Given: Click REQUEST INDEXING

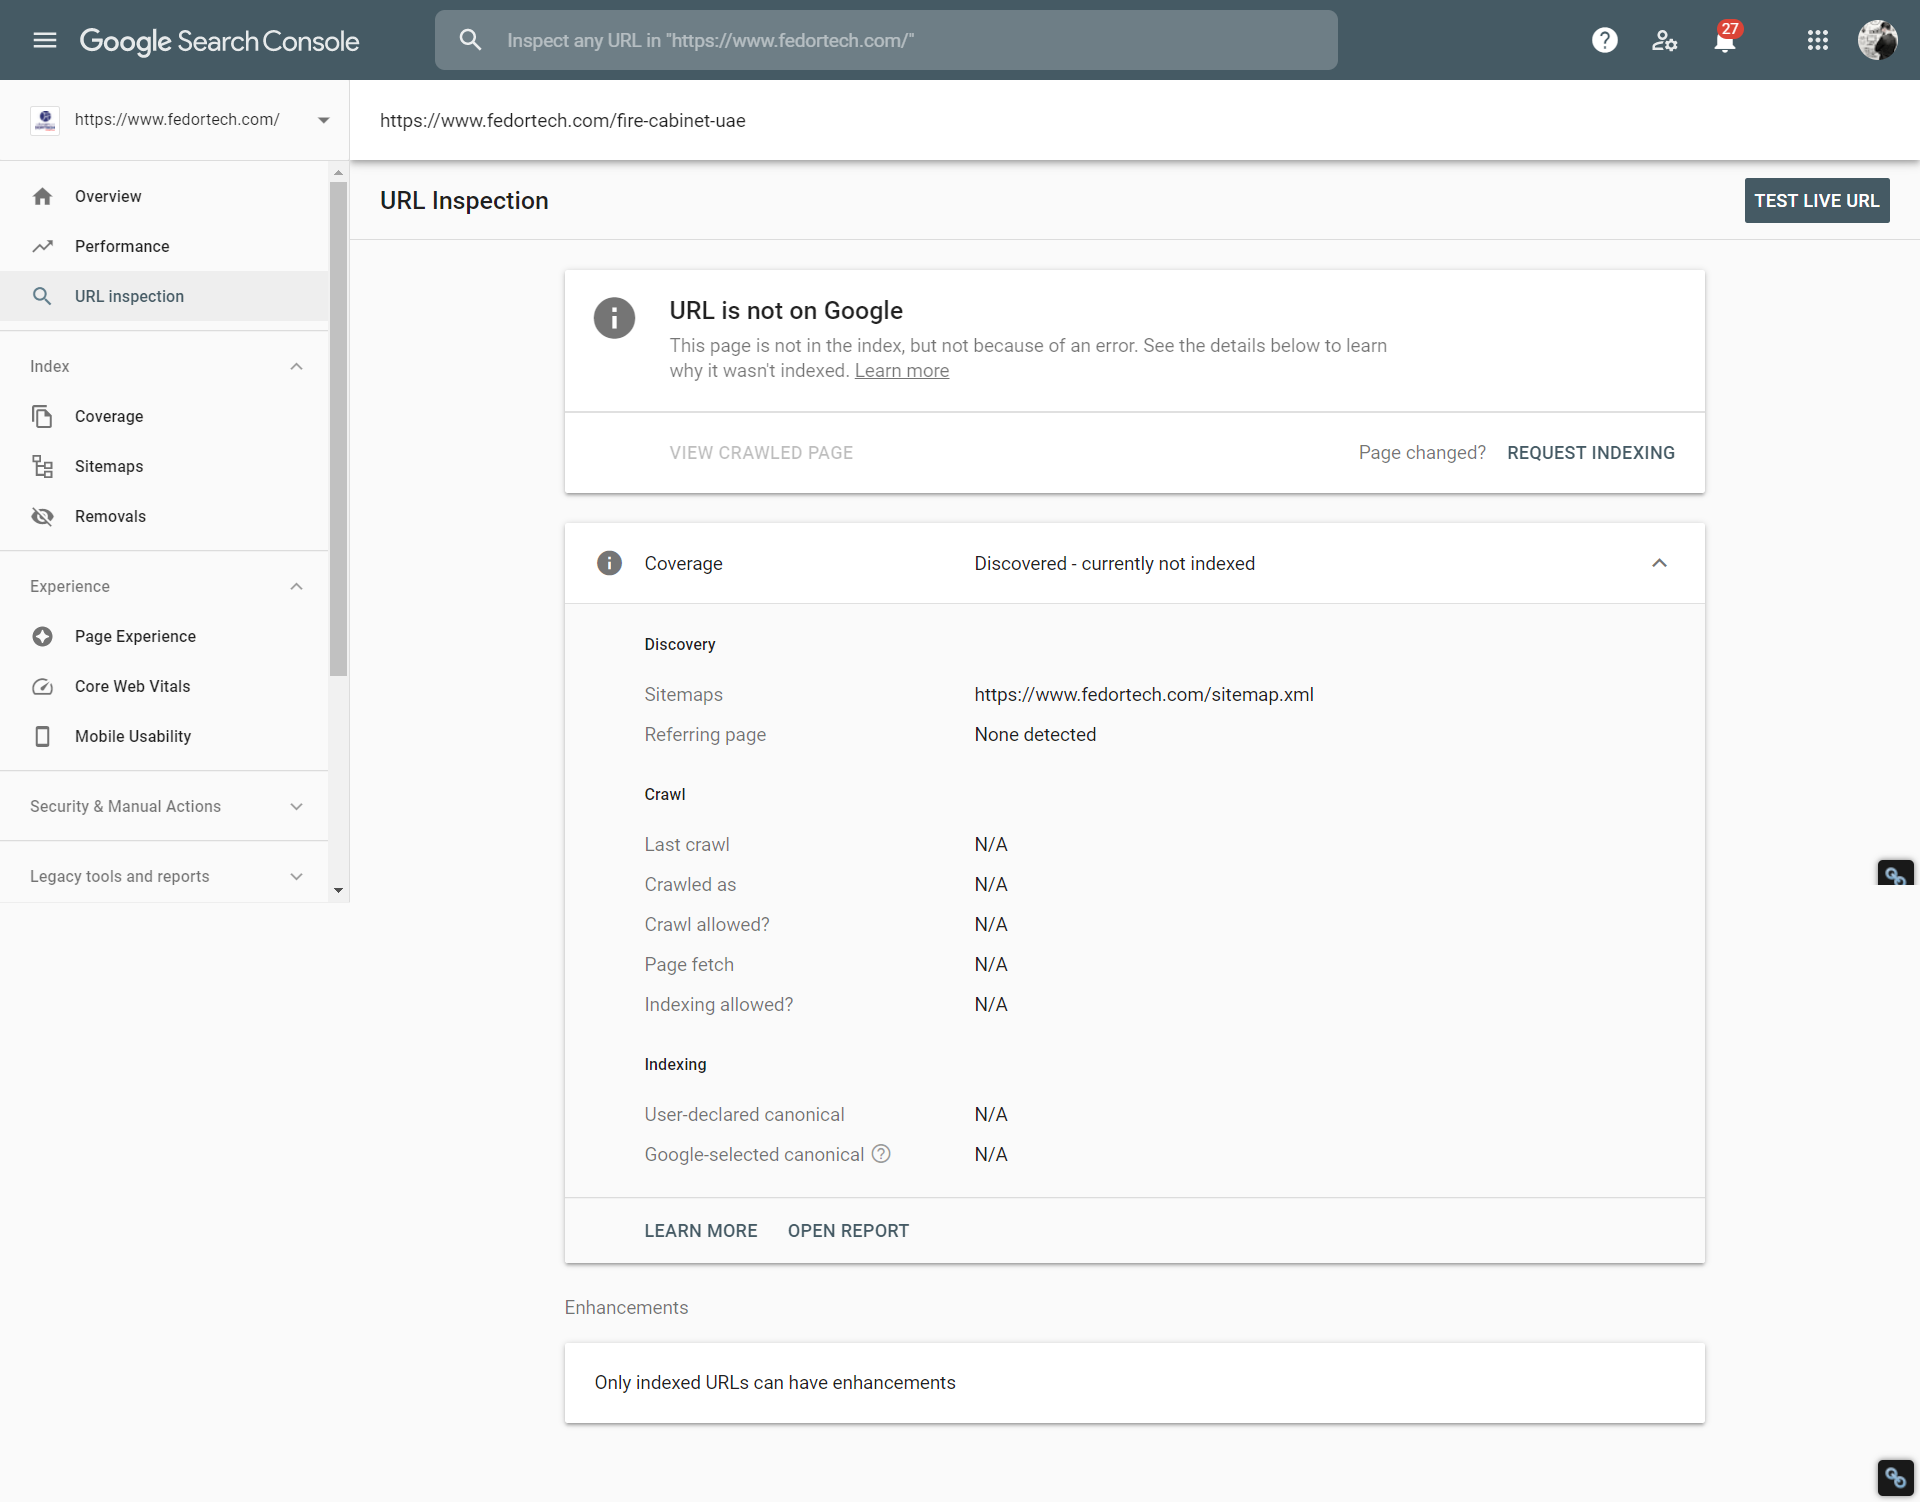Looking at the screenshot, I should pos(1590,452).
